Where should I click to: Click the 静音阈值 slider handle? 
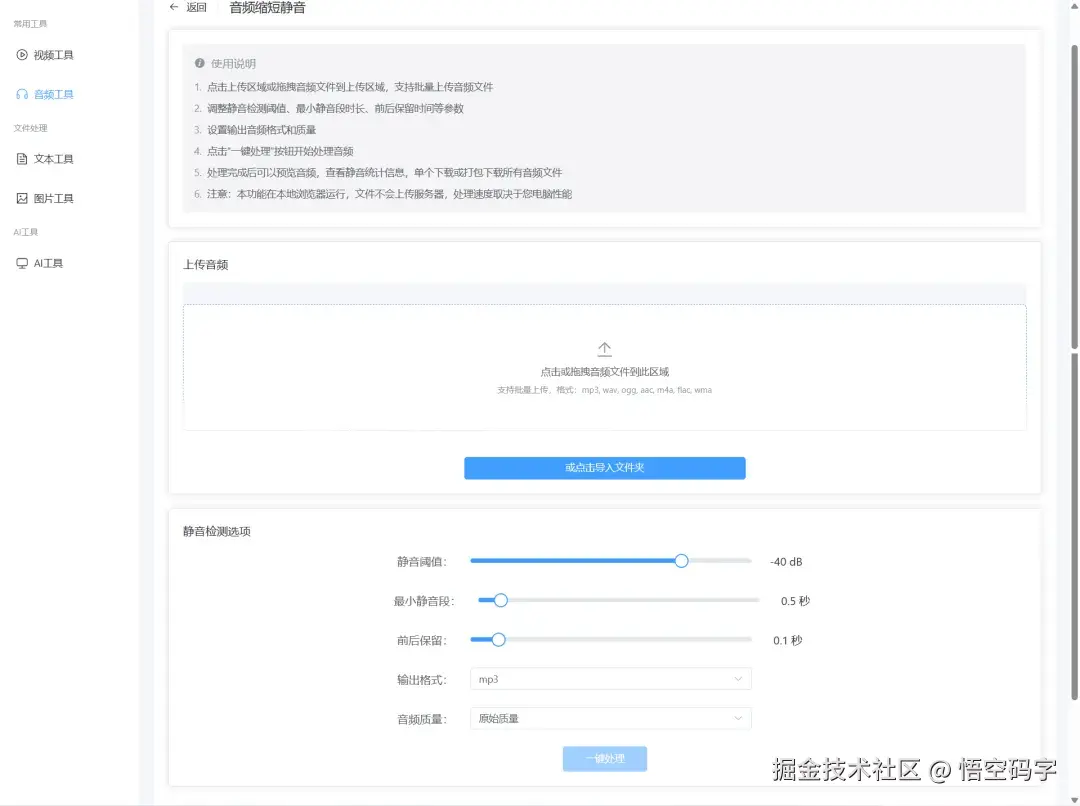(x=681, y=561)
